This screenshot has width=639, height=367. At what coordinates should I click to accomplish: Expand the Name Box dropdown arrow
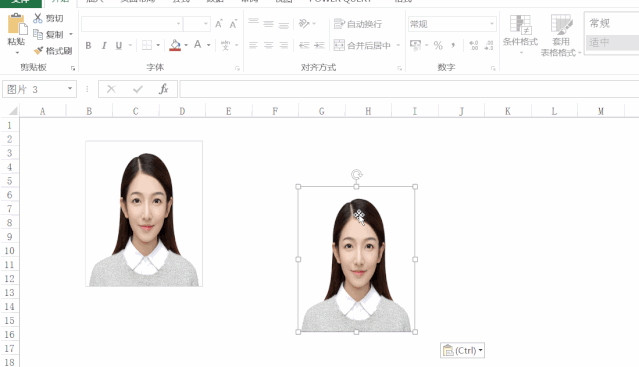[x=70, y=89]
